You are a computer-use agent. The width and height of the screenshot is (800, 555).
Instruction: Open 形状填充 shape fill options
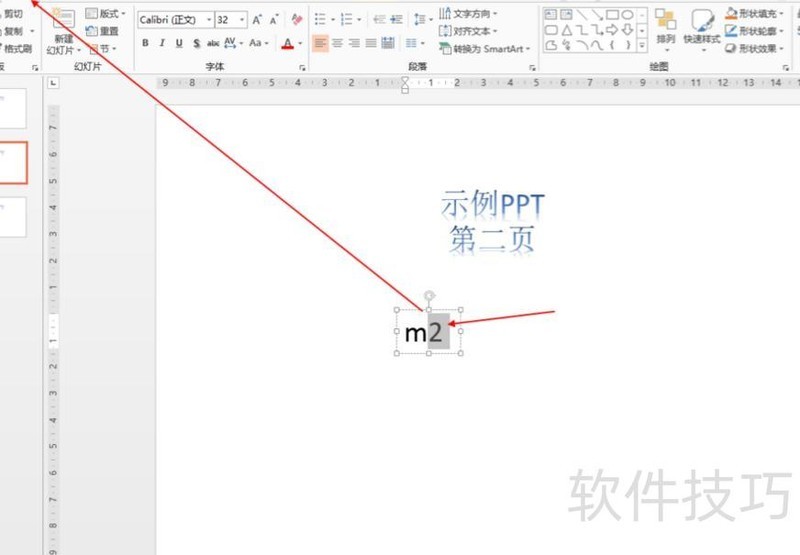(755, 13)
